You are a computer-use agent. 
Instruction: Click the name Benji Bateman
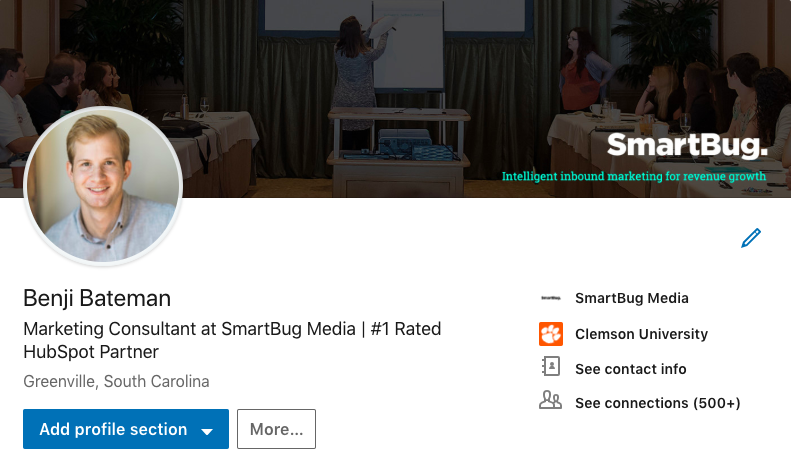pos(97,298)
